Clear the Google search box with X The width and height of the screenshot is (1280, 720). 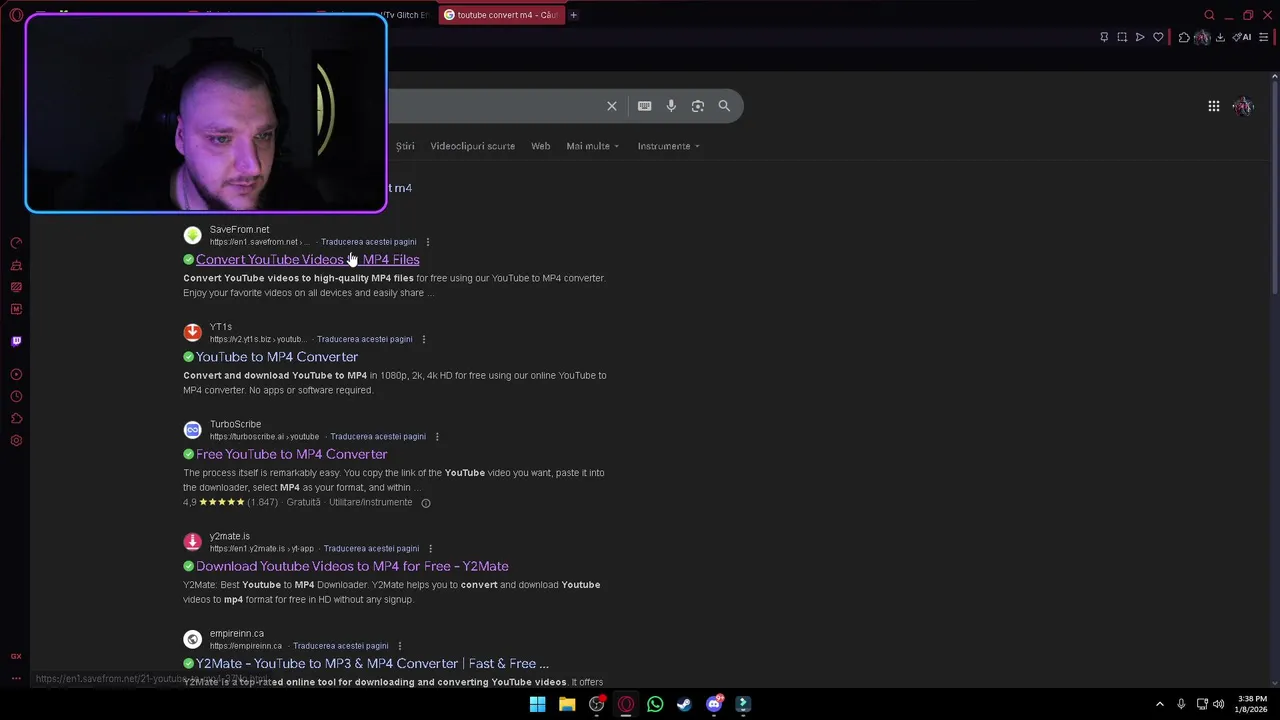pyautogui.click(x=612, y=106)
